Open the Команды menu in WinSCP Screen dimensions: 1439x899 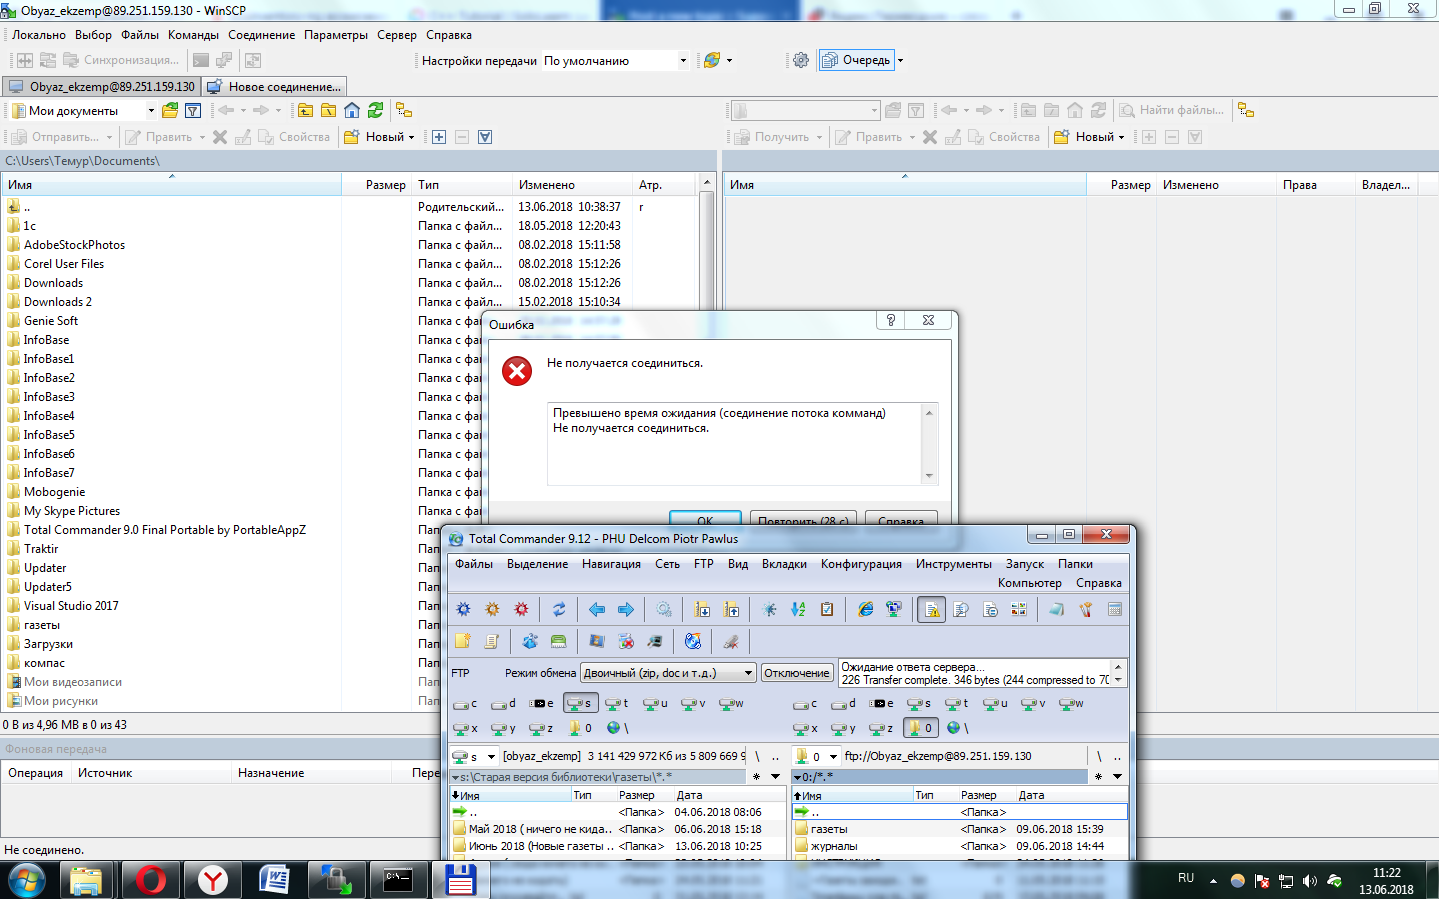(193, 35)
